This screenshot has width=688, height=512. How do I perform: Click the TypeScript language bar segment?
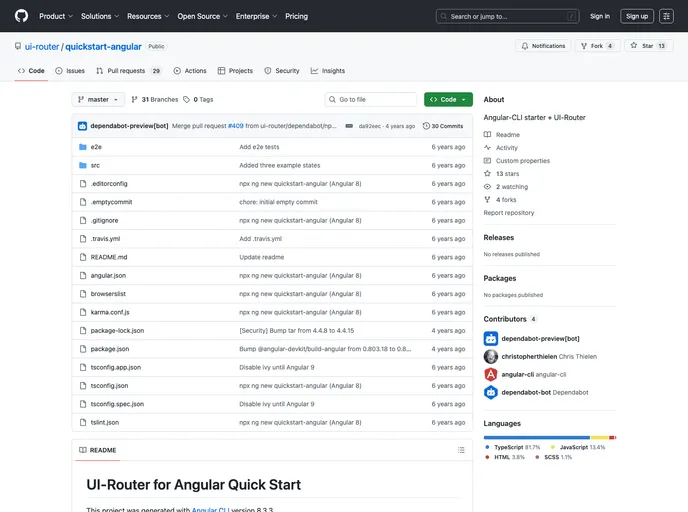coord(537,437)
